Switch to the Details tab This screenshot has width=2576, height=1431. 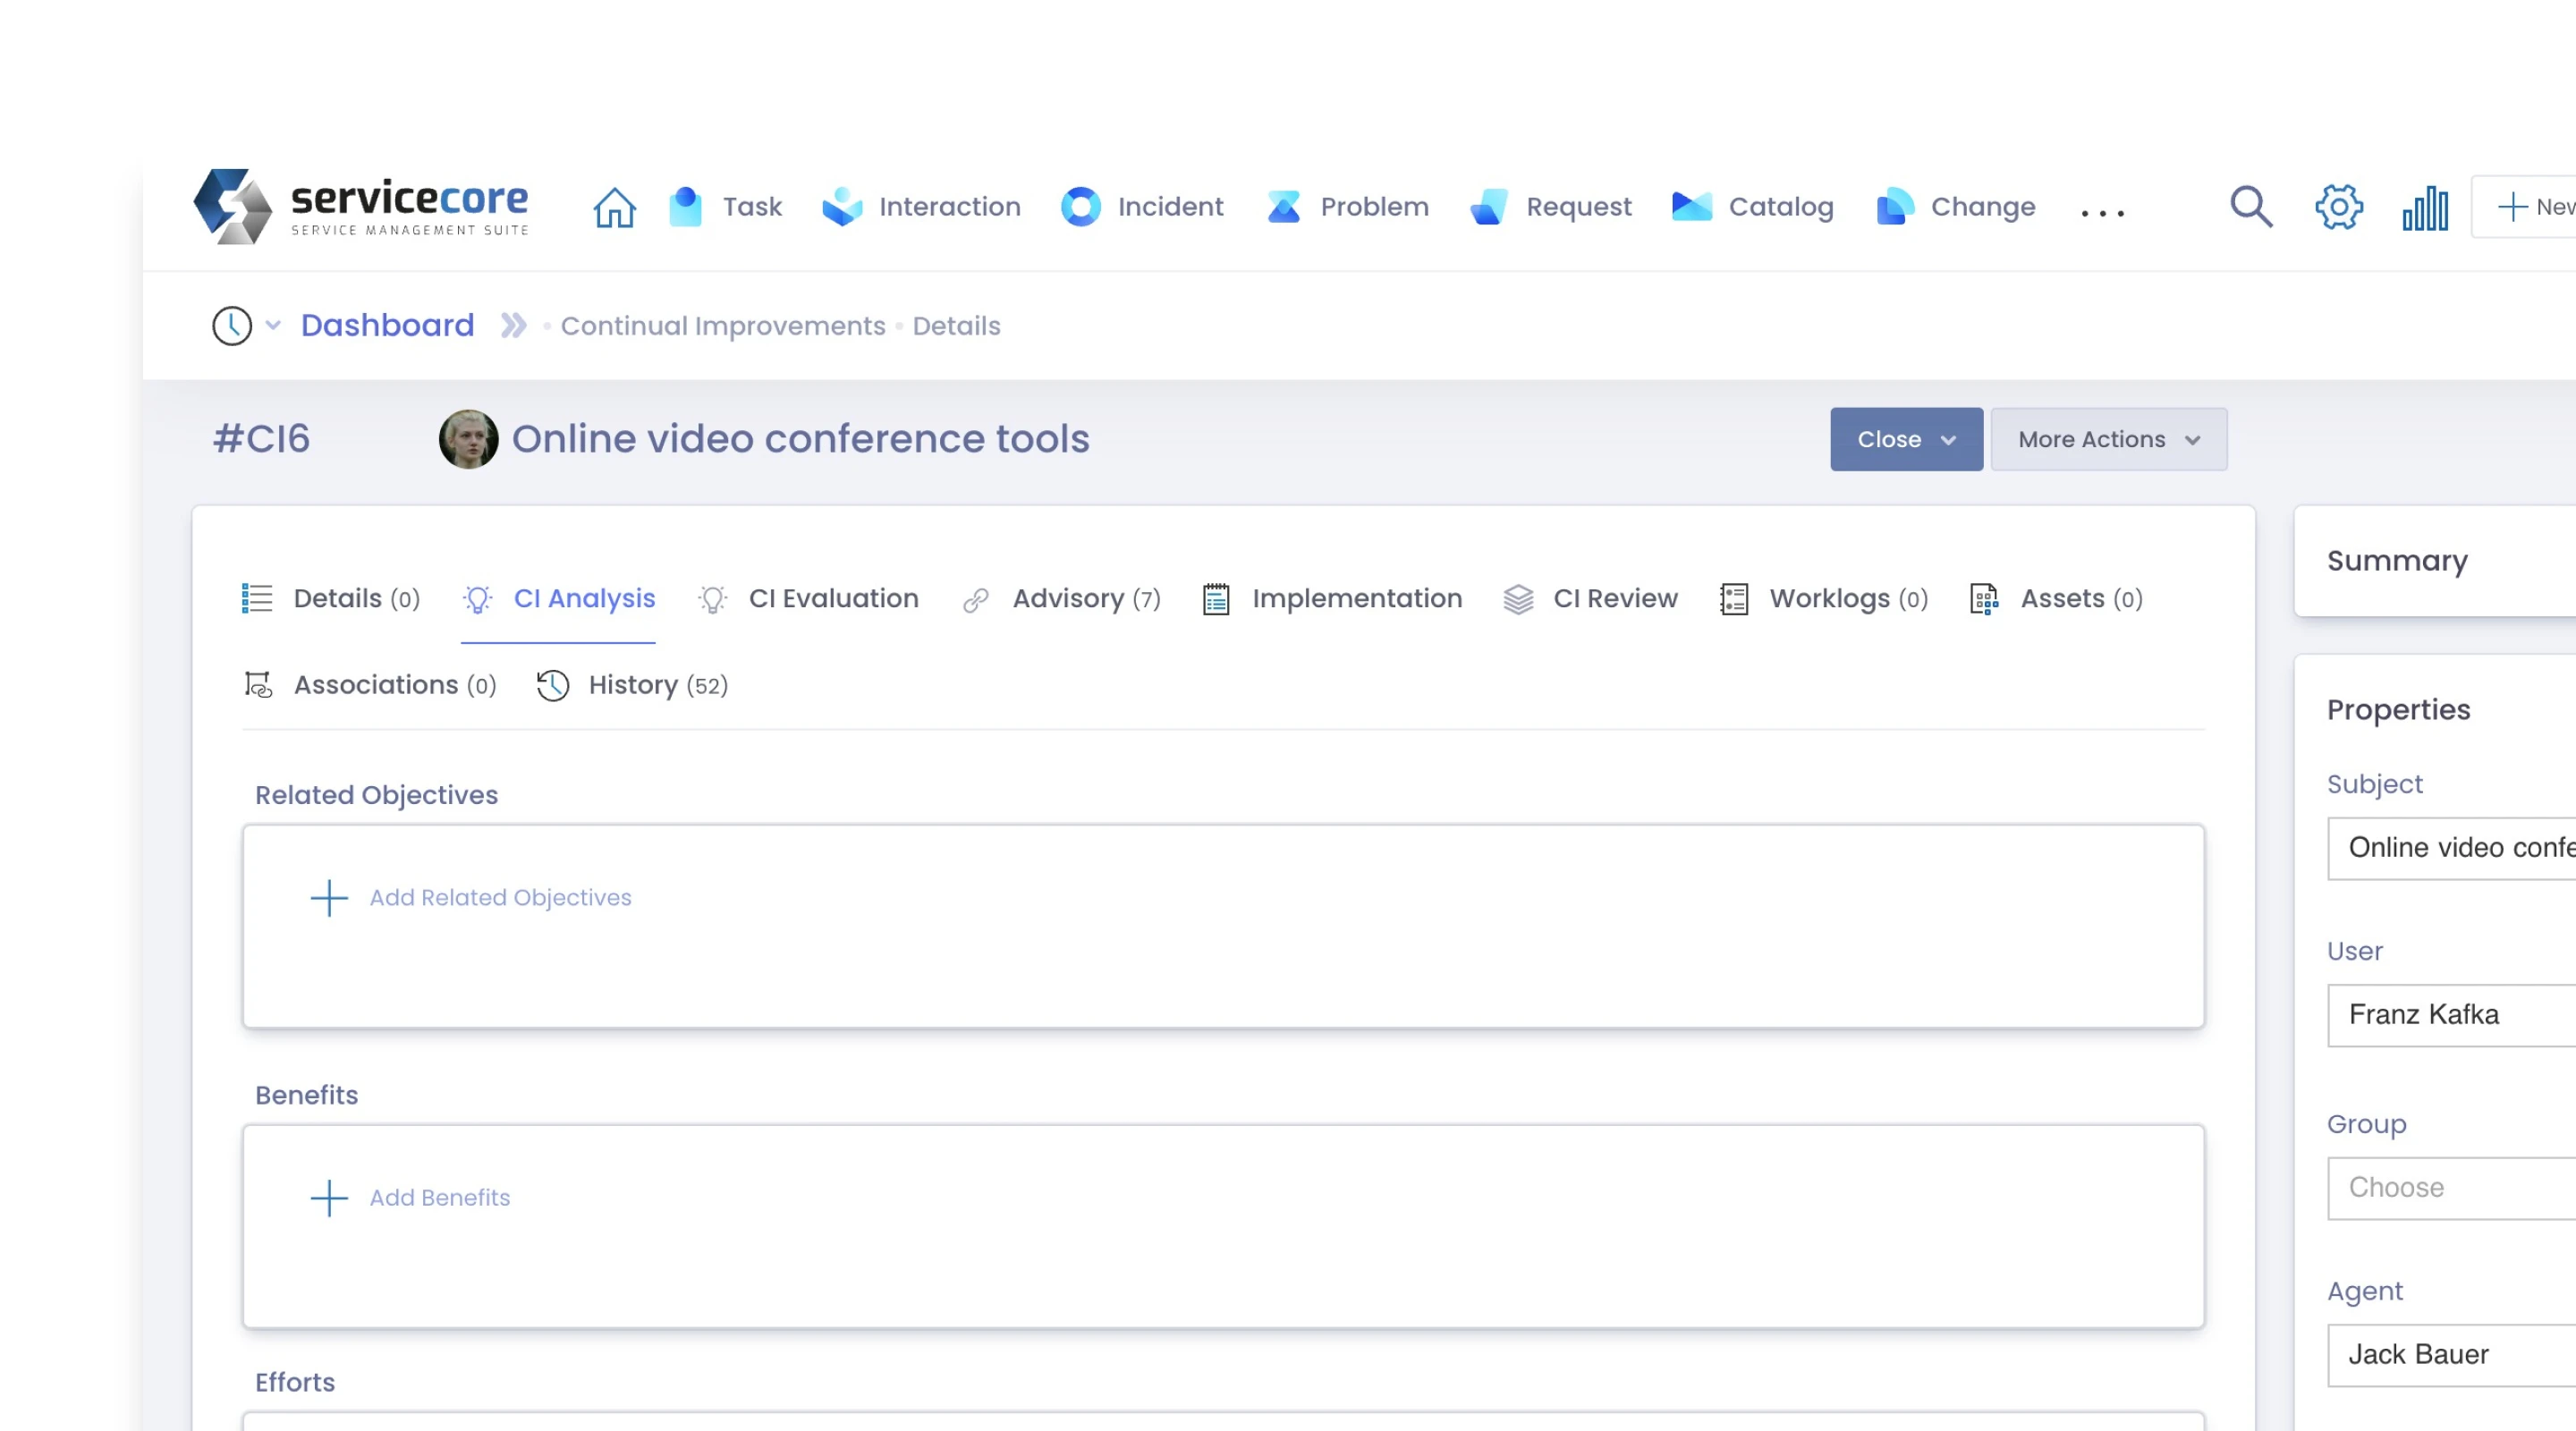[x=331, y=599]
